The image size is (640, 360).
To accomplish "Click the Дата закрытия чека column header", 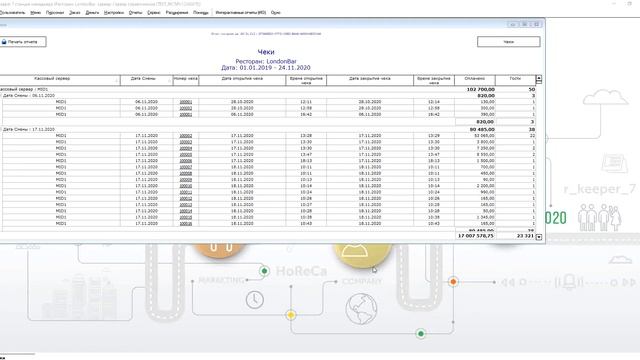I will point(370,80).
